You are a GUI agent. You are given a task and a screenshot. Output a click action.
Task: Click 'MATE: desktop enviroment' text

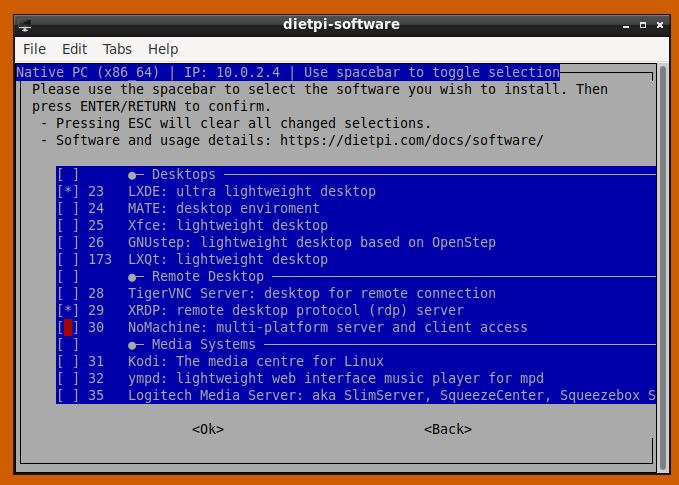coord(223,208)
